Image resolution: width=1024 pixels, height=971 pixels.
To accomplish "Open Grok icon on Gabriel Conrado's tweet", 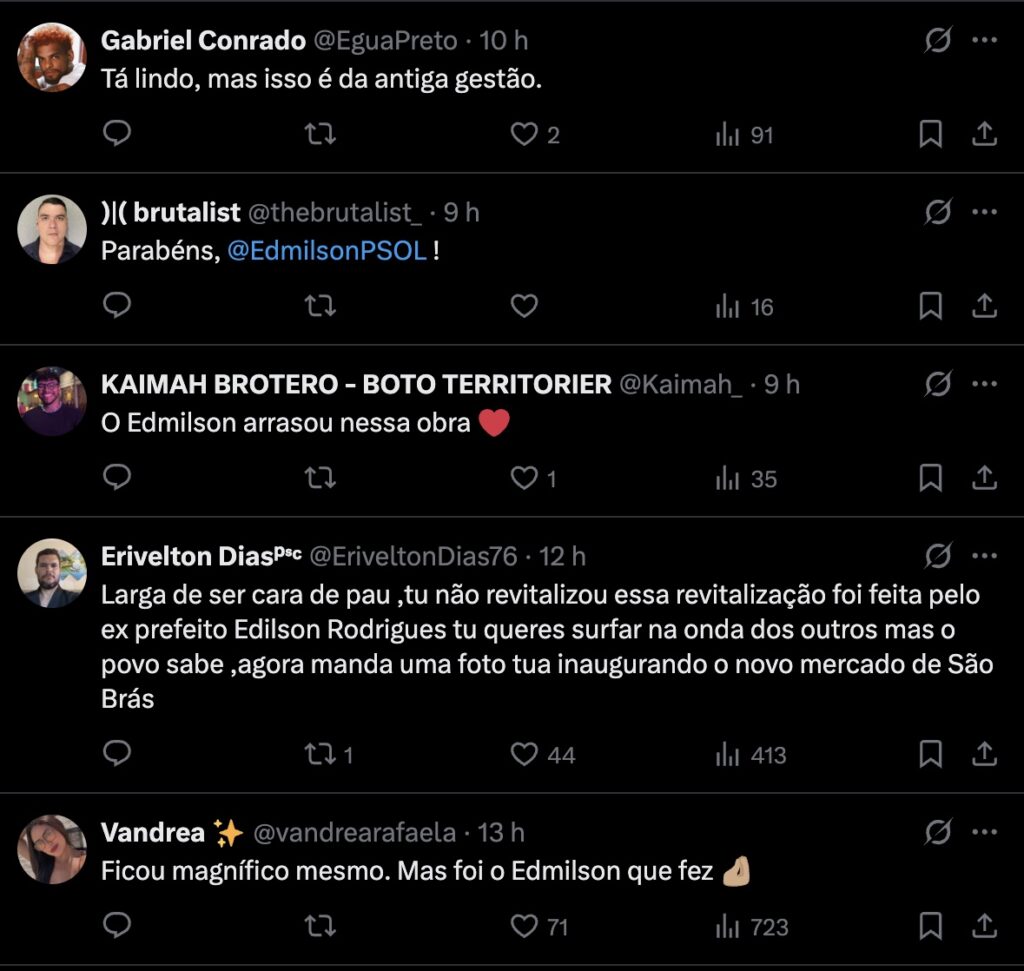I will tap(938, 41).
